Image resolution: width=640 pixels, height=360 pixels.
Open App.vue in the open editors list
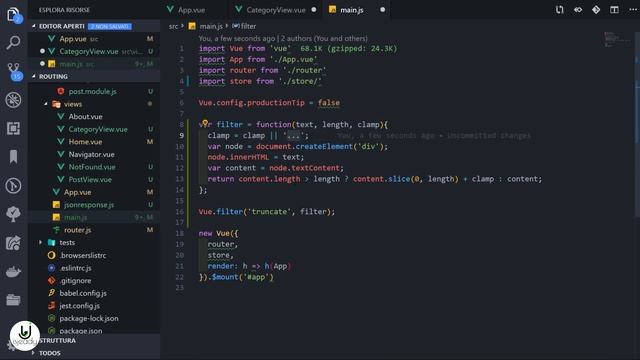(94, 39)
